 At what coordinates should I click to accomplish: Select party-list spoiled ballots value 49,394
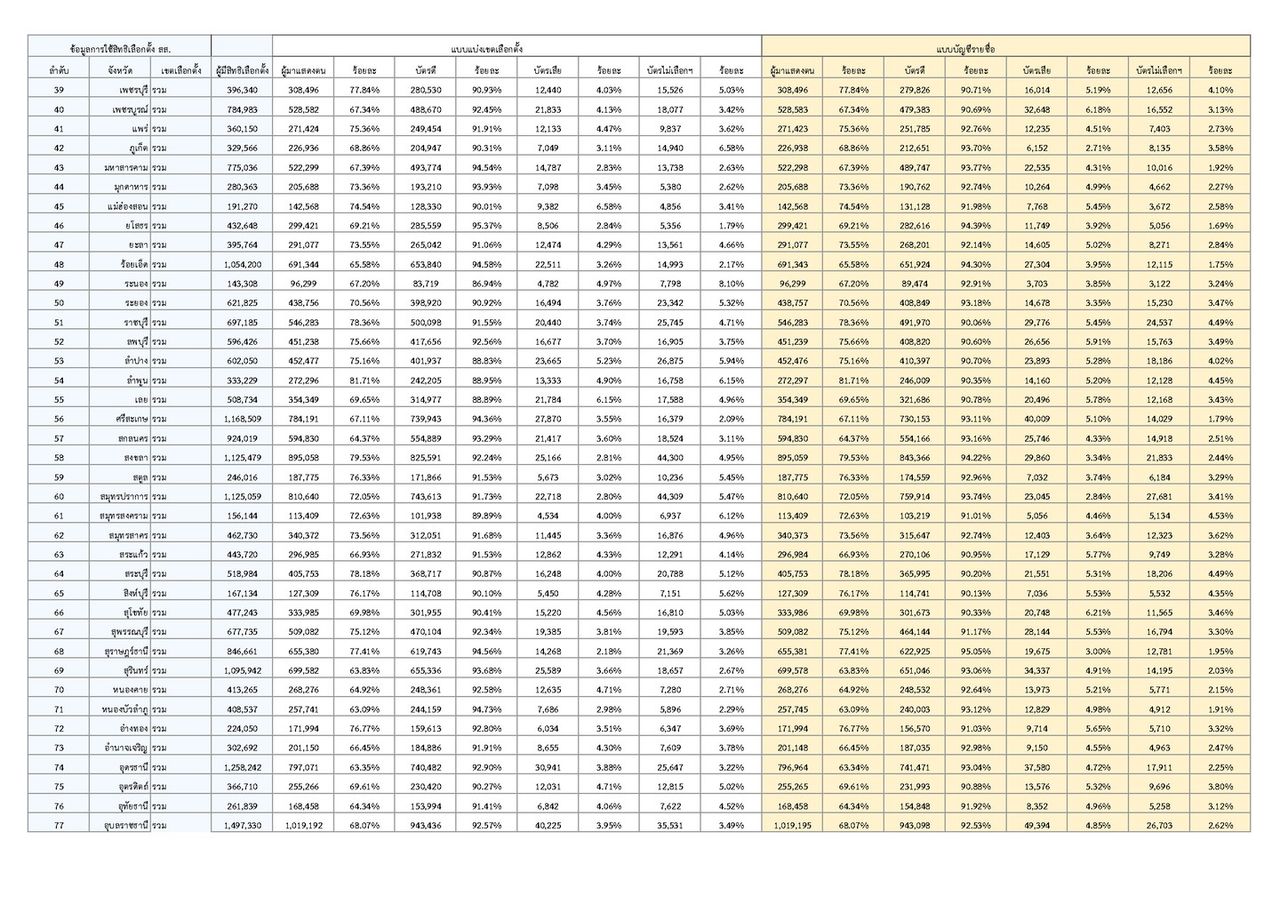tap(1037, 825)
